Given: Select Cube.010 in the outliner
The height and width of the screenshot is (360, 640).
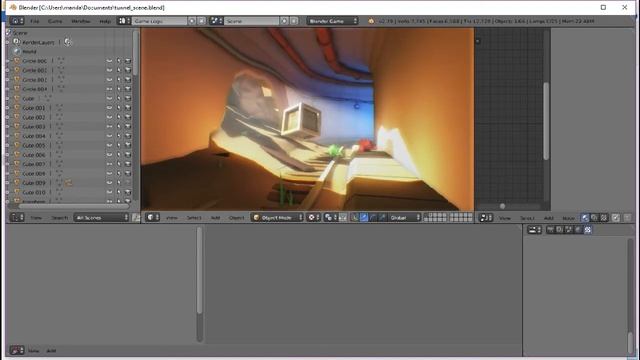Looking at the screenshot, I should [x=34, y=192].
